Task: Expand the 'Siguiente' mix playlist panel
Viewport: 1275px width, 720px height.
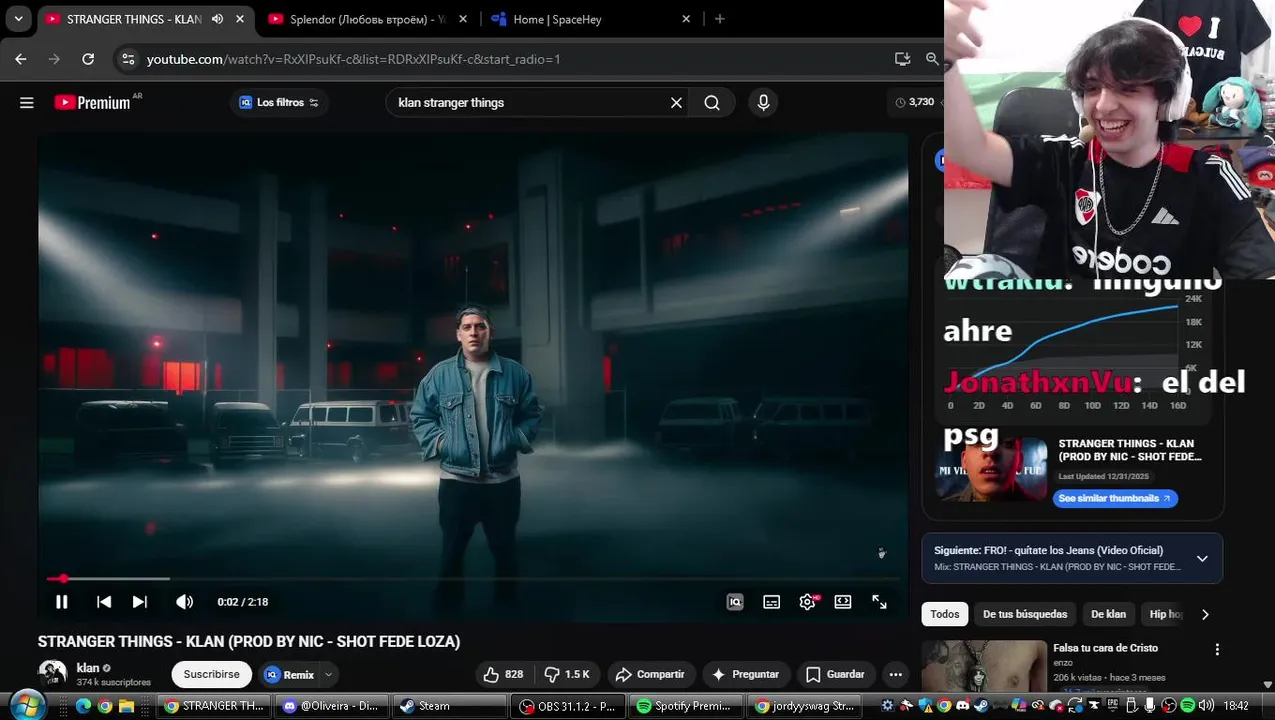Action: (1202, 558)
